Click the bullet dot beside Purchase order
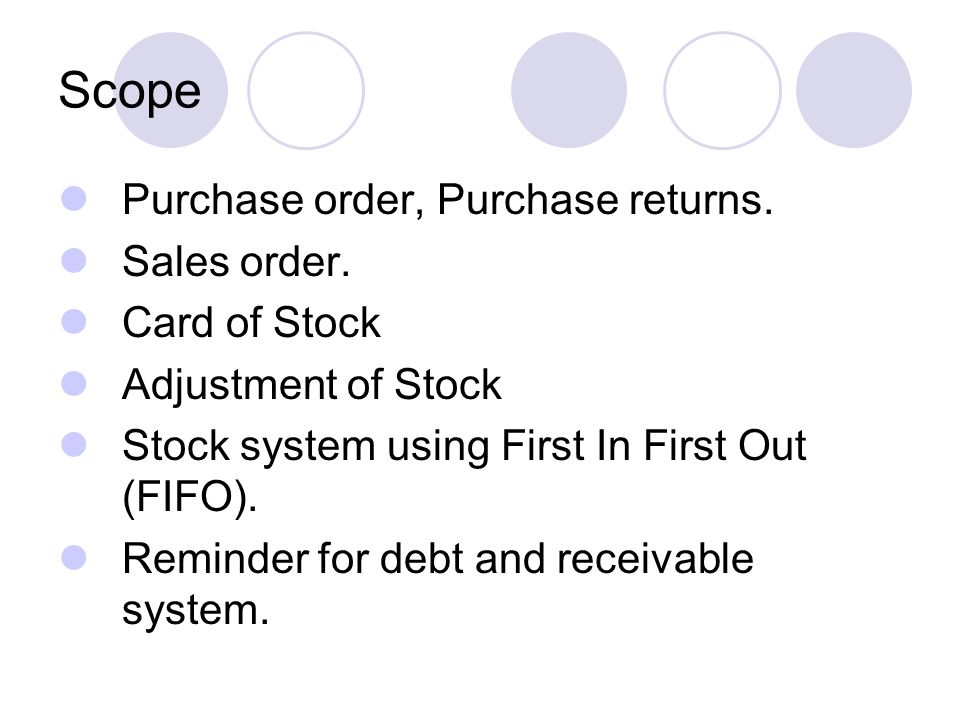 74,198
